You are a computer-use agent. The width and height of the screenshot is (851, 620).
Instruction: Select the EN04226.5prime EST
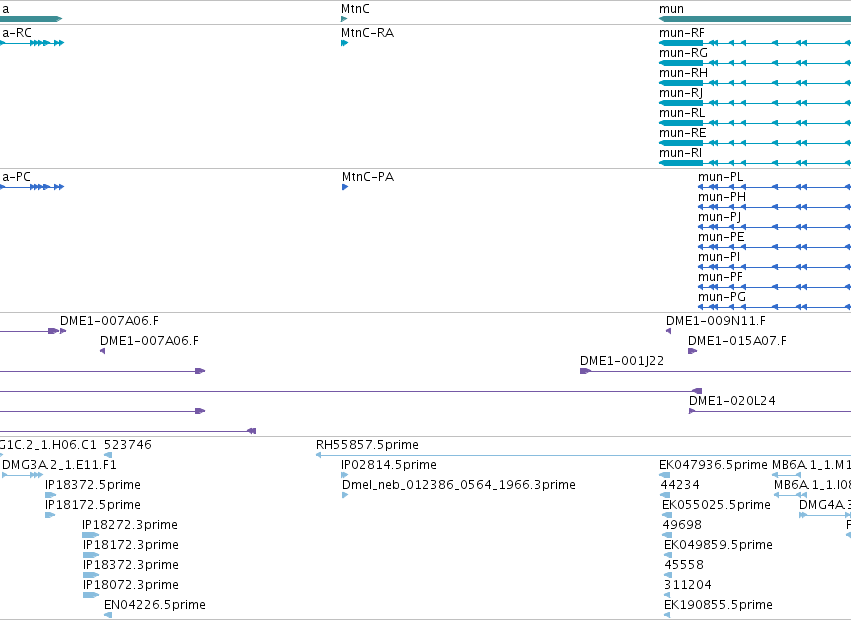click(x=108, y=615)
